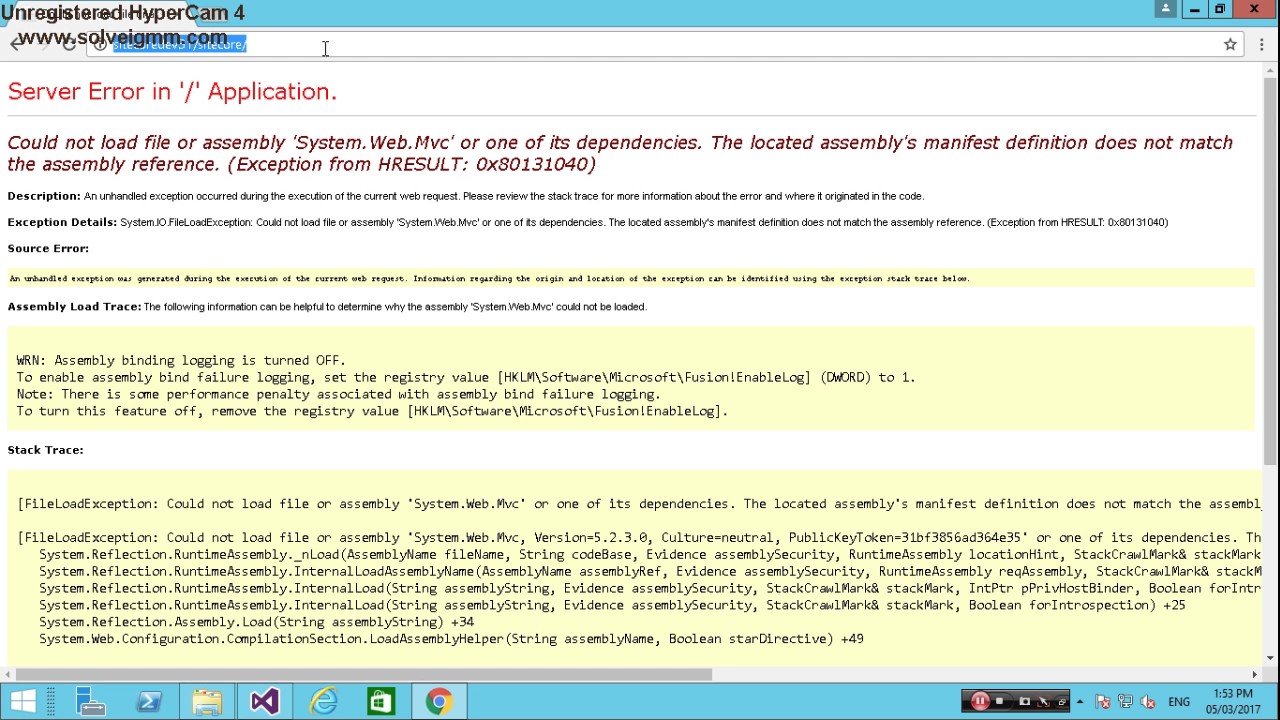Click the horizontal scrollbar thumb
The image size is (1280, 720).
click(364, 674)
